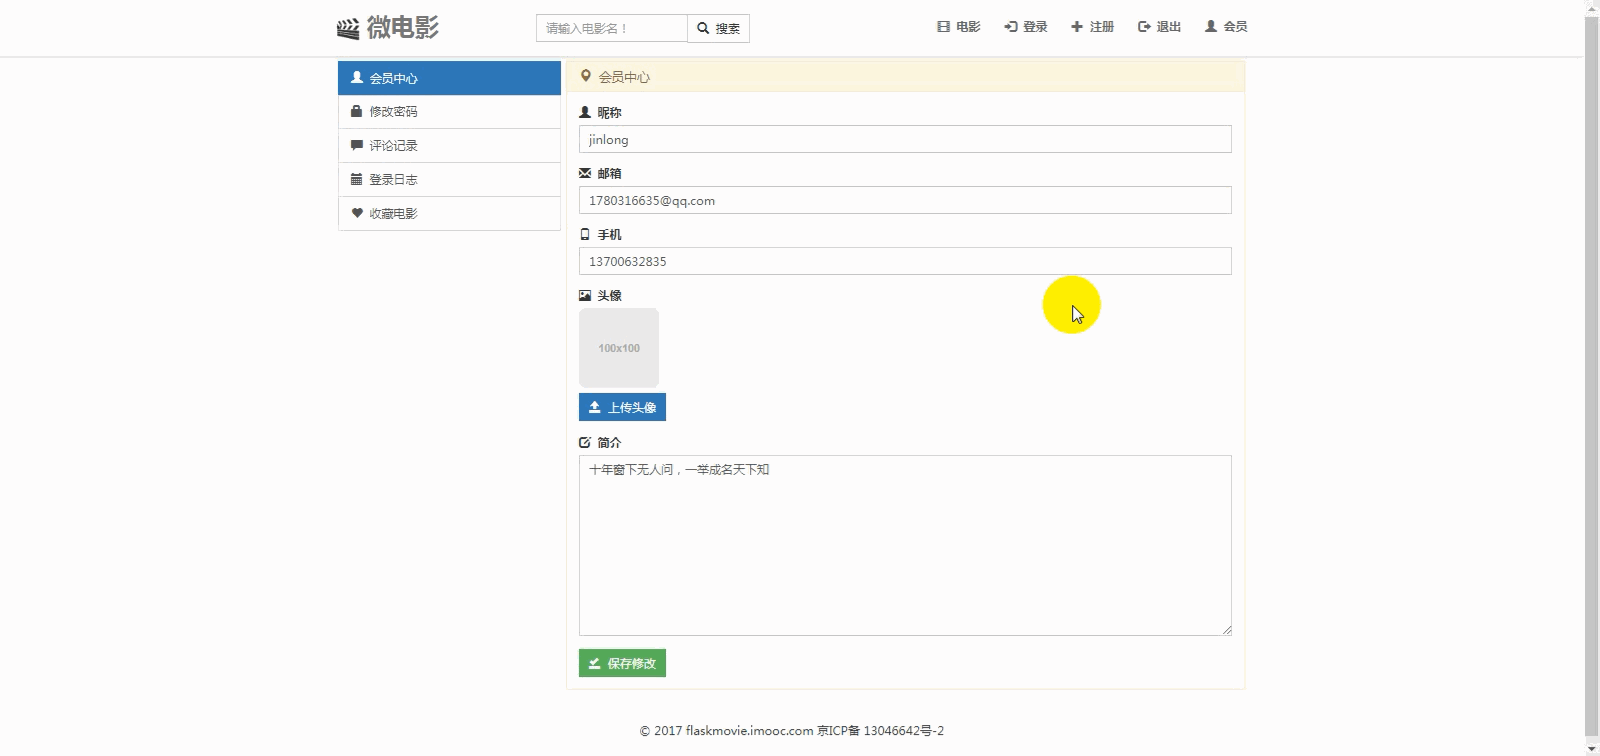This screenshot has height=756, width=1600.
Task: Click the 微电影 site title
Action: (x=402, y=28)
